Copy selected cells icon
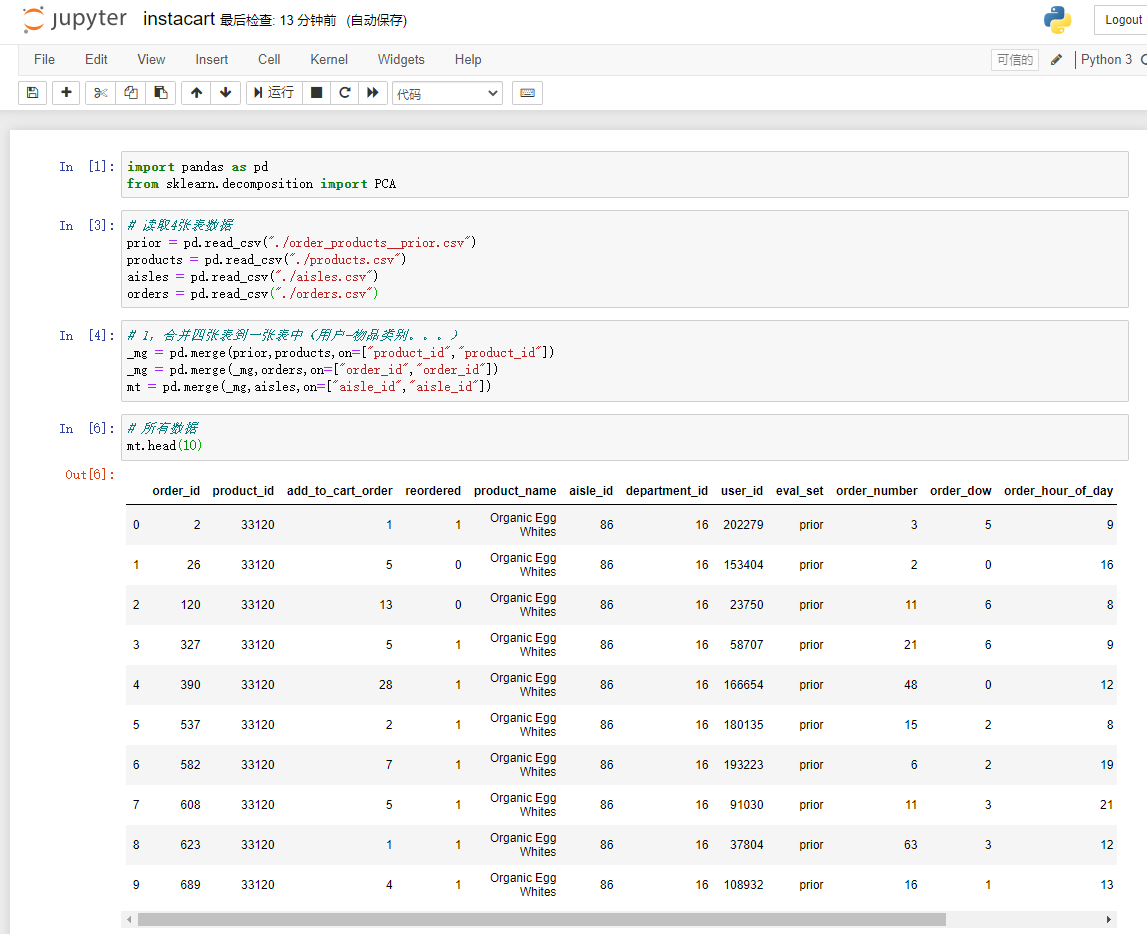This screenshot has height=934, width=1147. click(x=130, y=93)
